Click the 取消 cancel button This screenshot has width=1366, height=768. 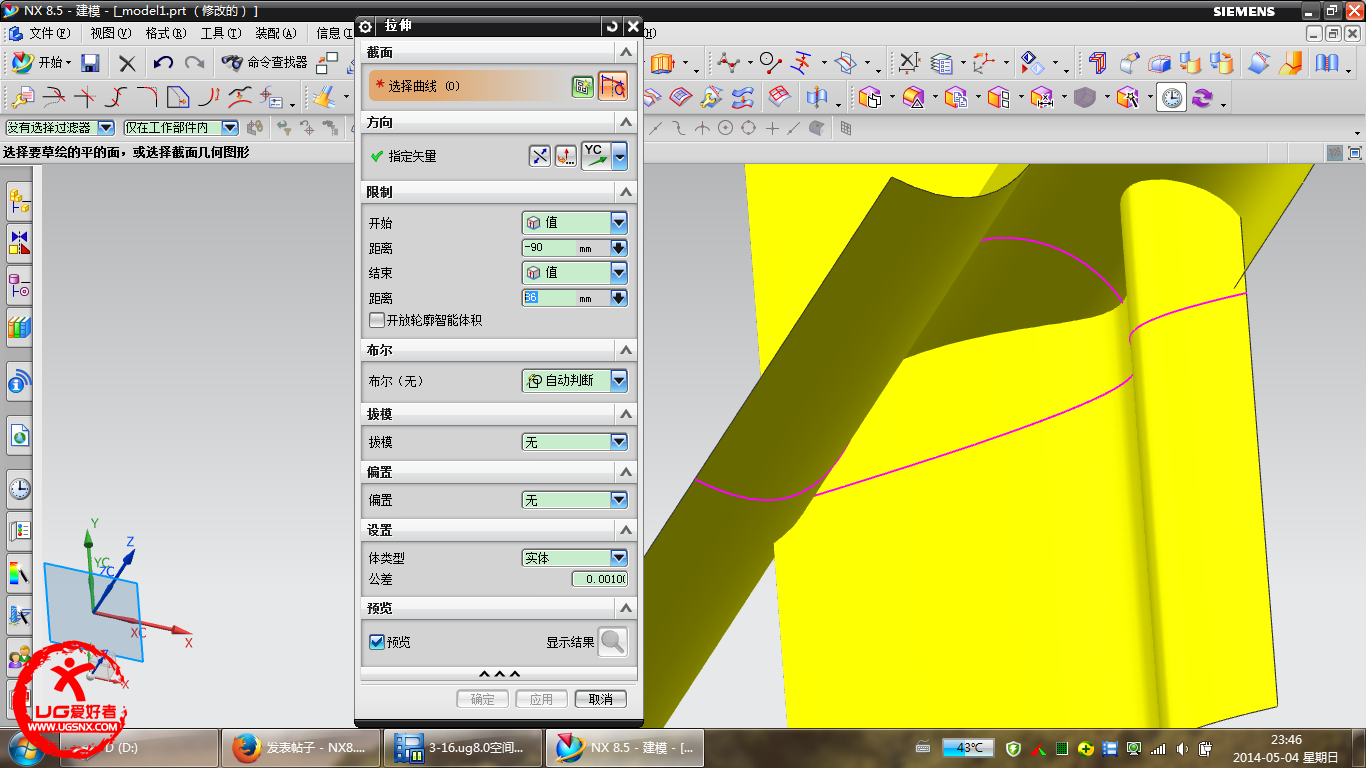601,699
